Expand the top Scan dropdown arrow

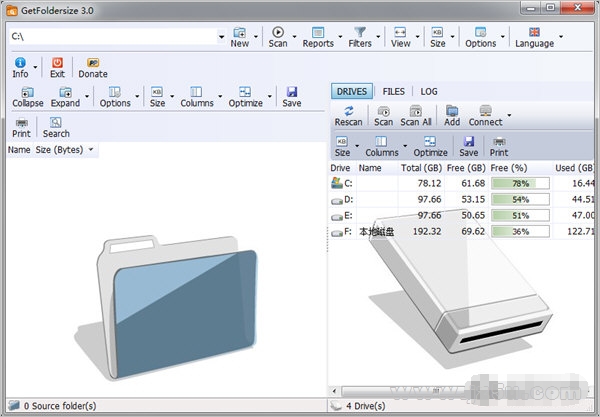click(295, 37)
